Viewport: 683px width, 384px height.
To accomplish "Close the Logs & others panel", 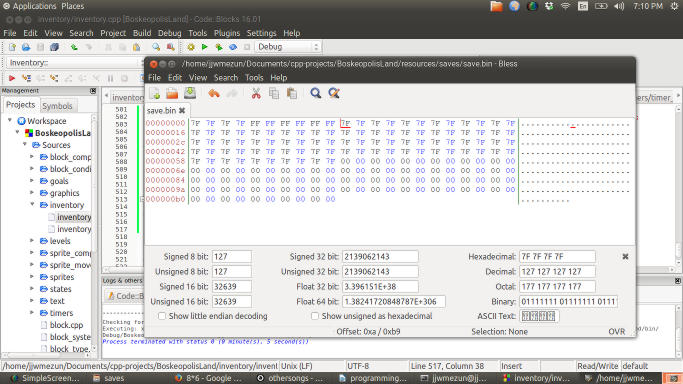I will click(678, 281).
